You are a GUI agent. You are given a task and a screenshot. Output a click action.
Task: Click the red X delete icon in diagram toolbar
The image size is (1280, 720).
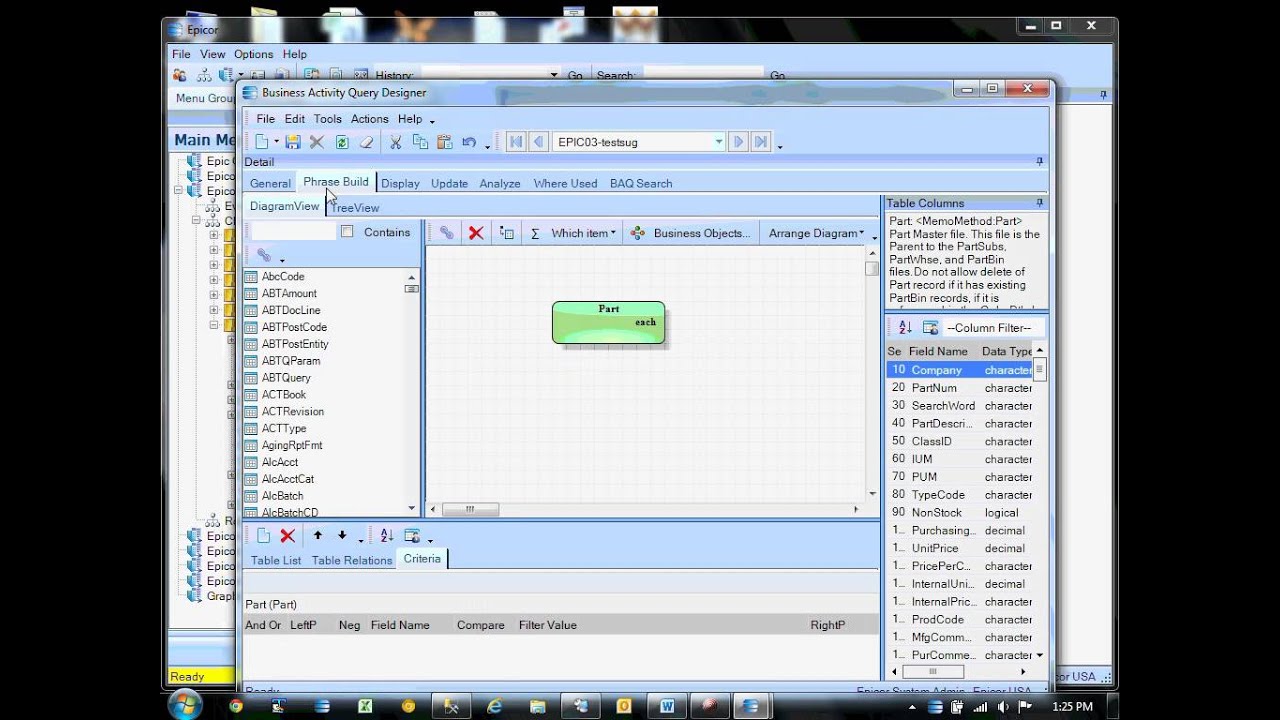(476, 233)
